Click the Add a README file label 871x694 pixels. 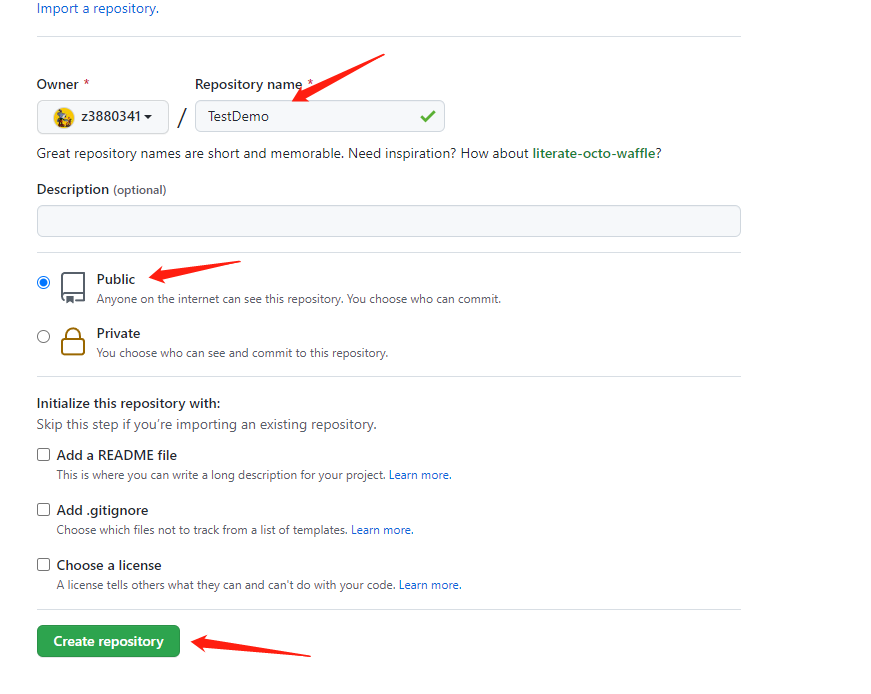[117, 455]
